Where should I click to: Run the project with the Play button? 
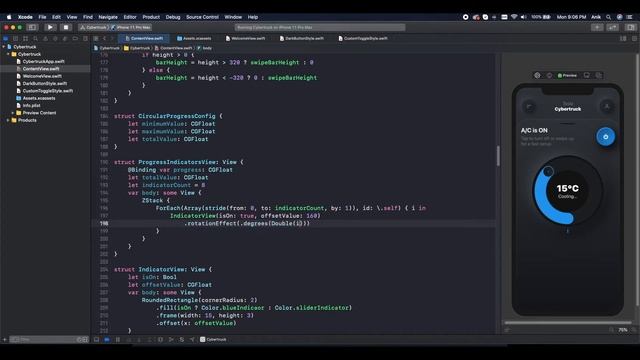click(x=50, y=27)
